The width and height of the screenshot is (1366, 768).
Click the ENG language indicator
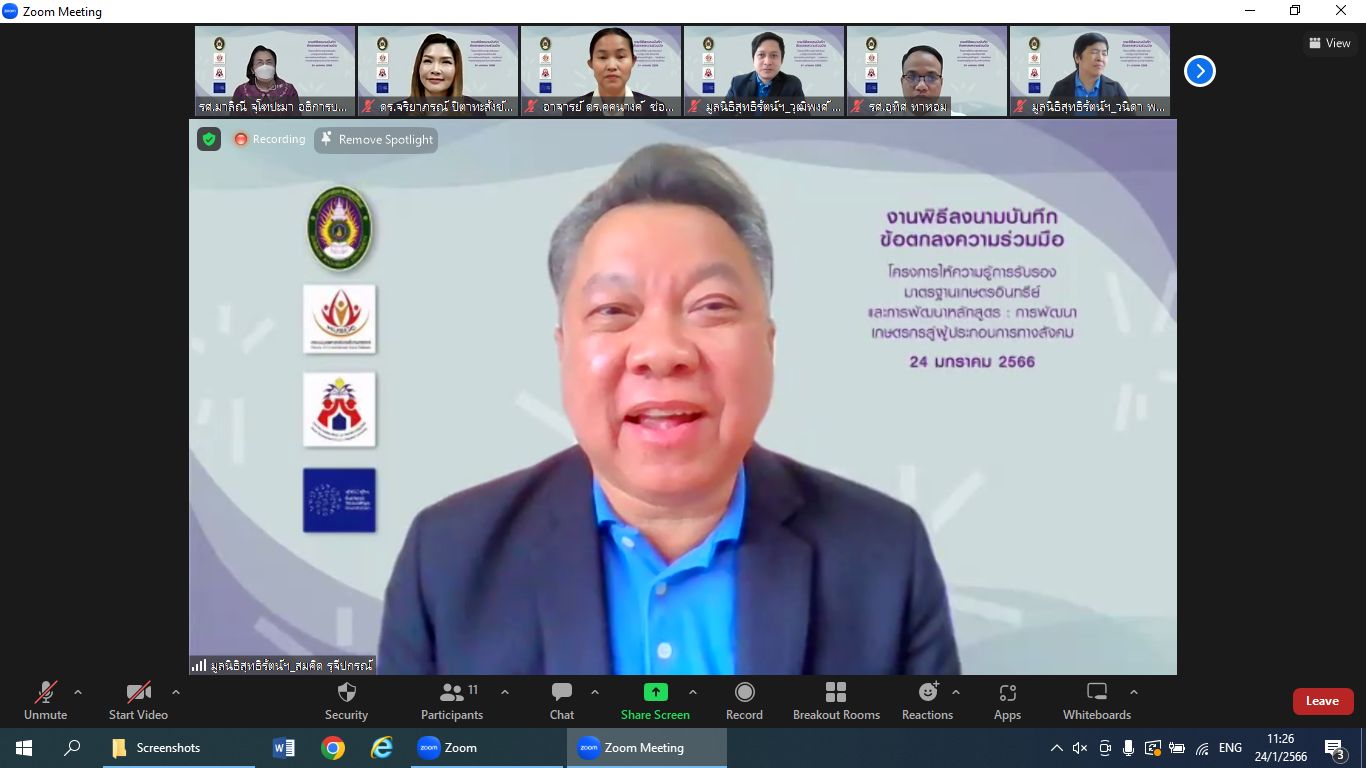pyautogui.click(x=1230, y=748)
